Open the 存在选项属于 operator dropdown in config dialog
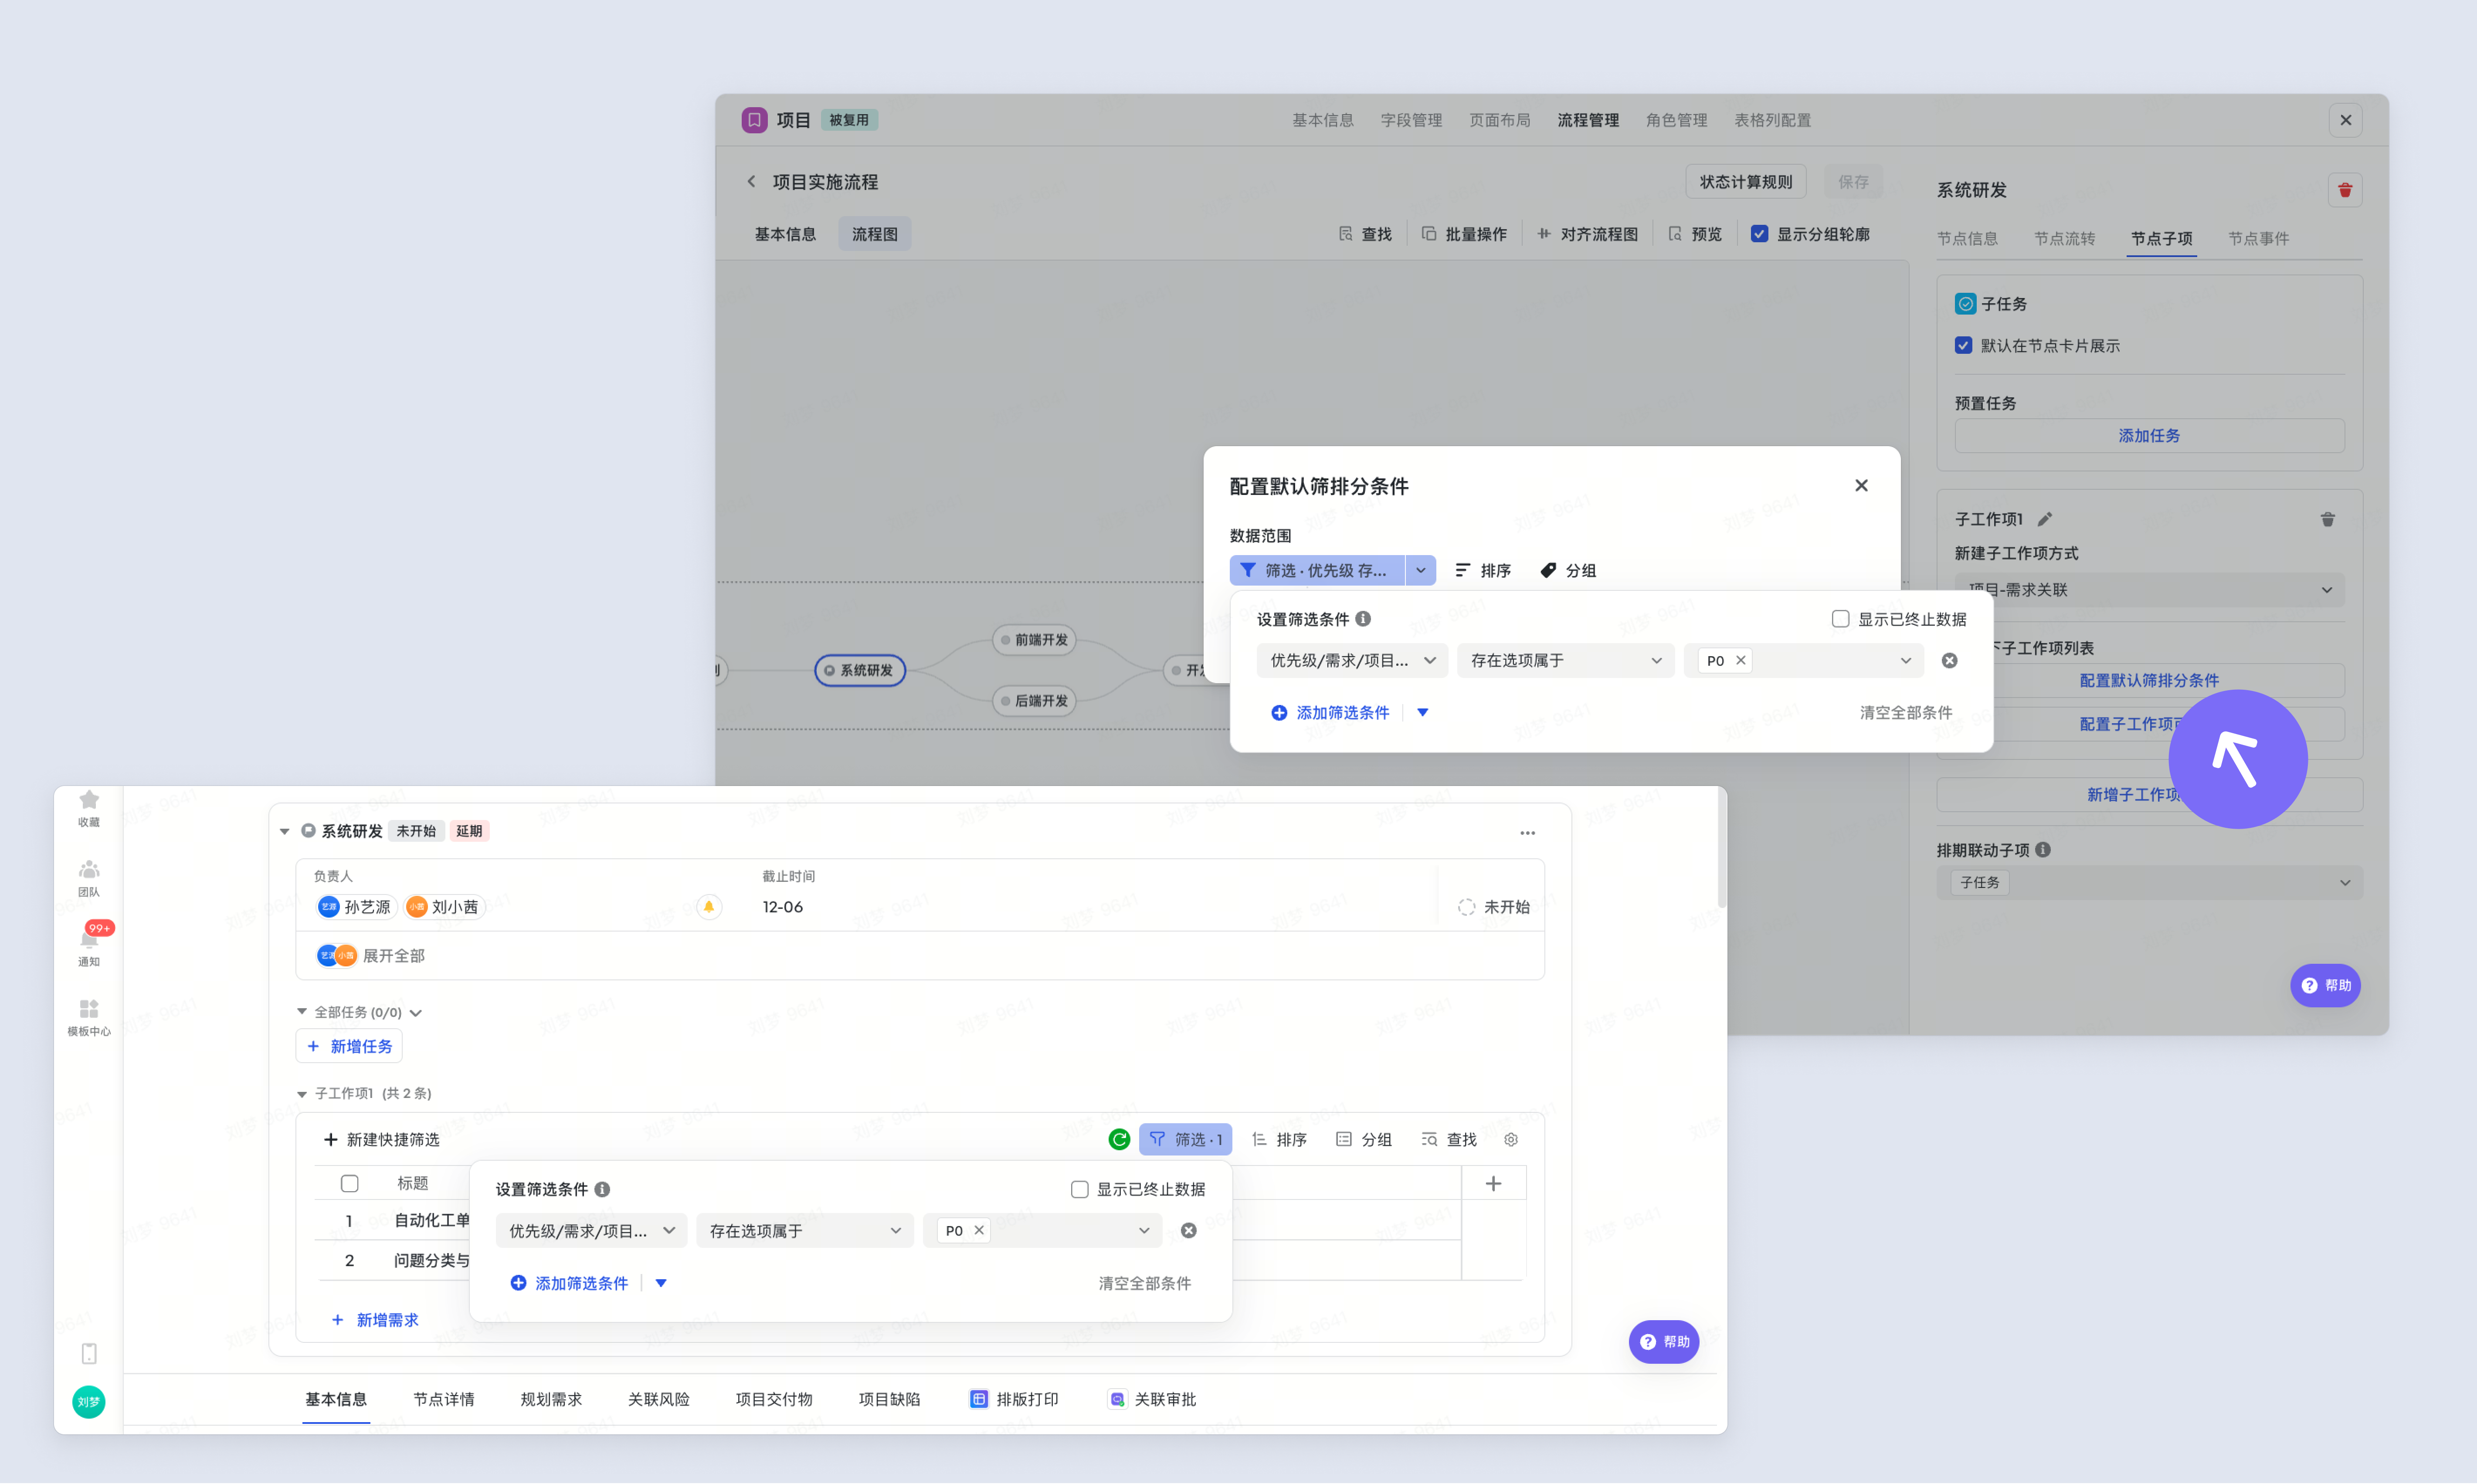The width and height of the screenshot is (2477, 1484). point(1565,660)
